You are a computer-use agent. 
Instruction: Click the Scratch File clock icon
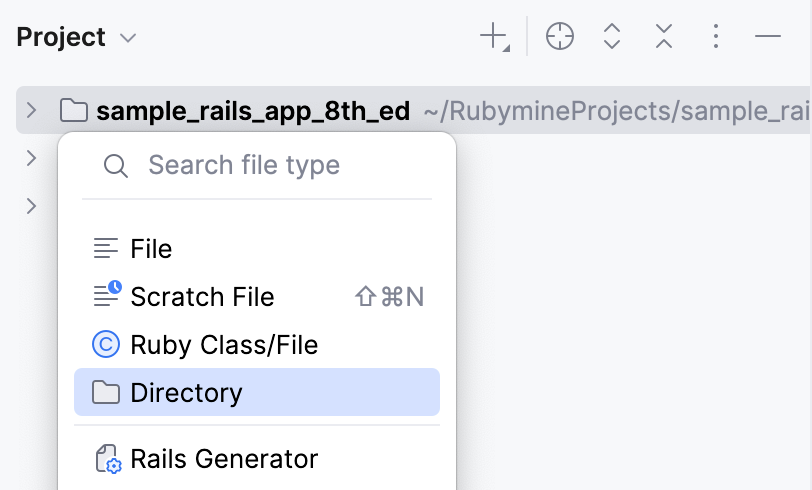(x=107, y=296)
